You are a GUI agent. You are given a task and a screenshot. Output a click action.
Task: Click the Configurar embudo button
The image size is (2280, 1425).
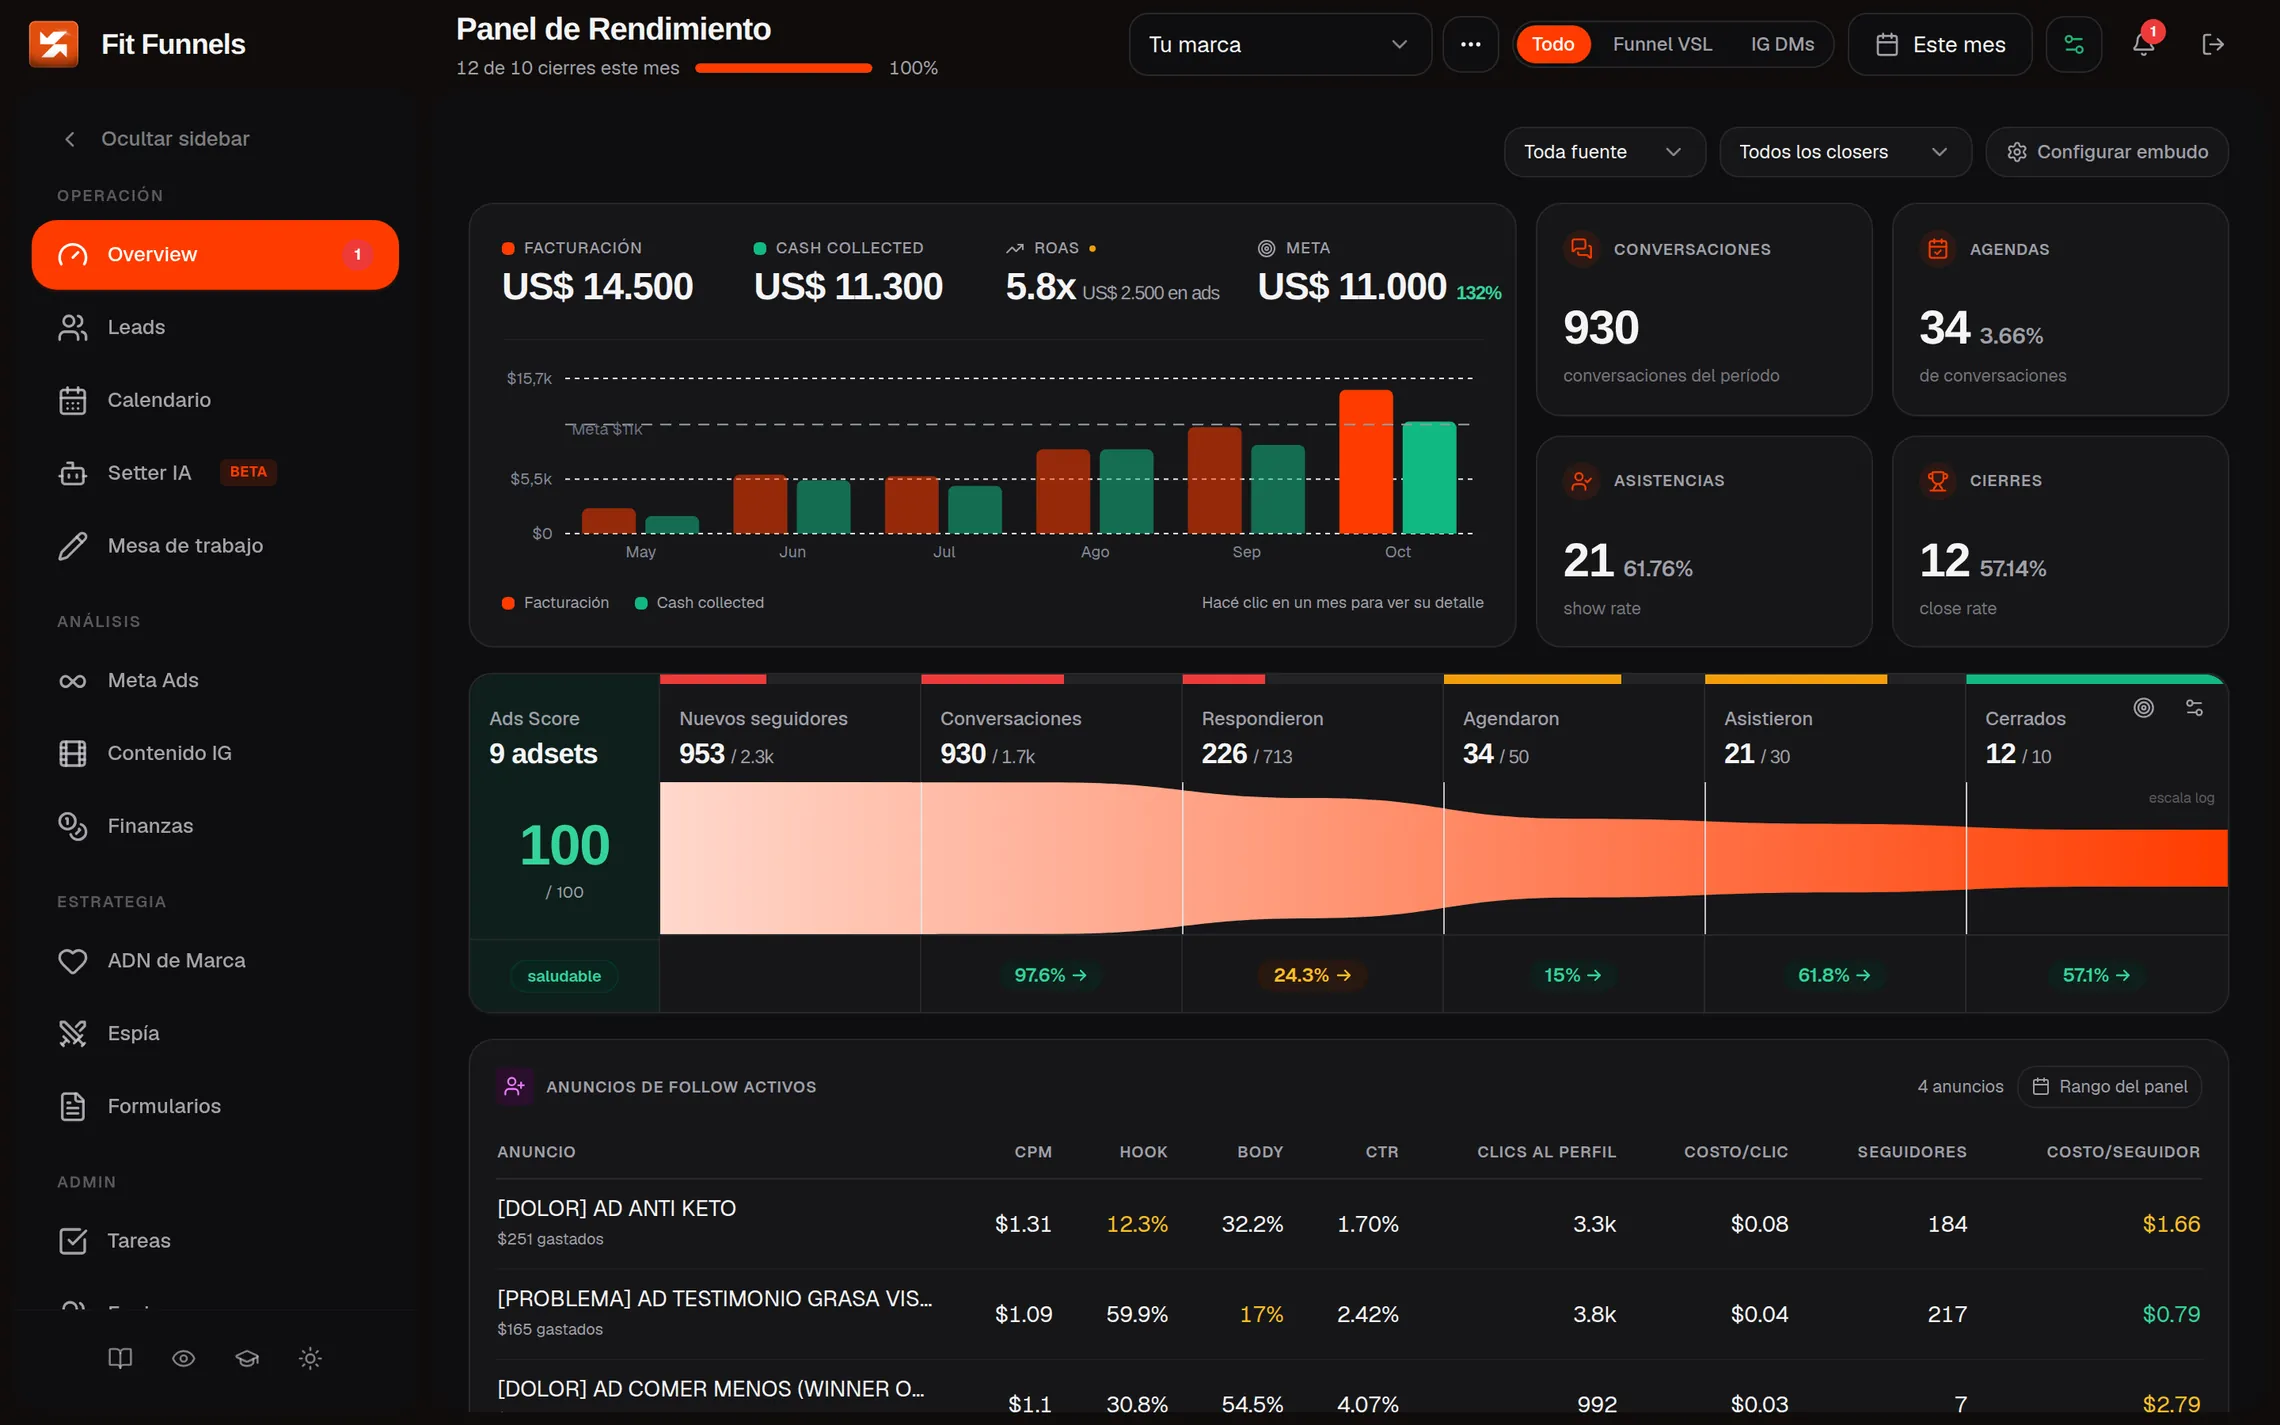pos(2107,152)
